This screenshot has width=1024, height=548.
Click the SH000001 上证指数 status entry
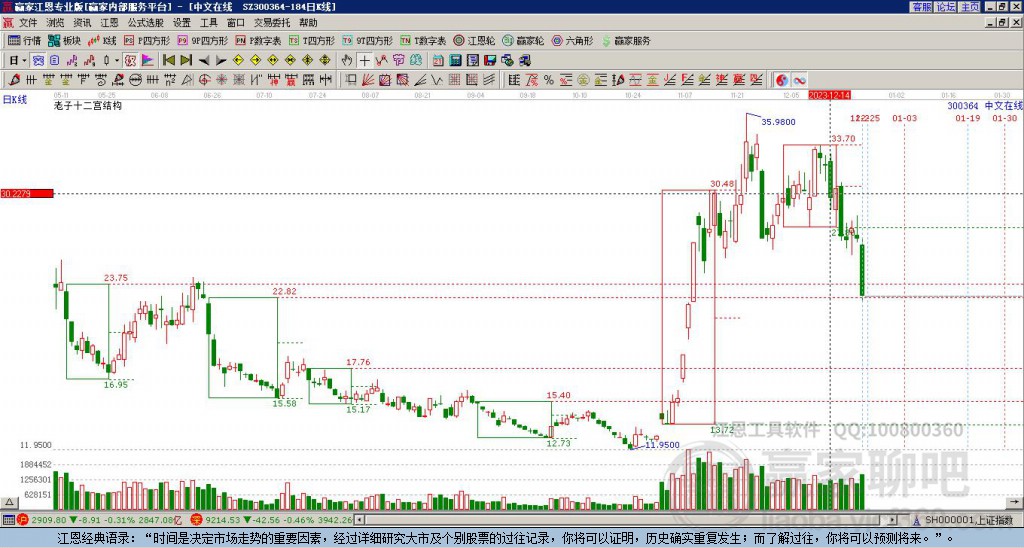pyautogui.click(x=963, y=520)
